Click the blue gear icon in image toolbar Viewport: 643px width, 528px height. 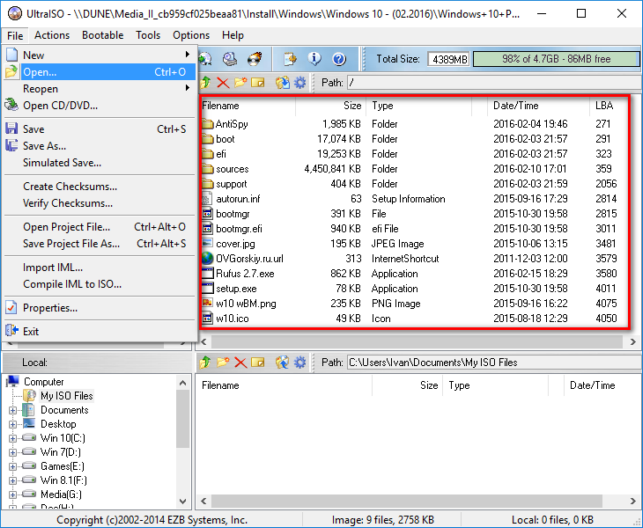point(300,83)
